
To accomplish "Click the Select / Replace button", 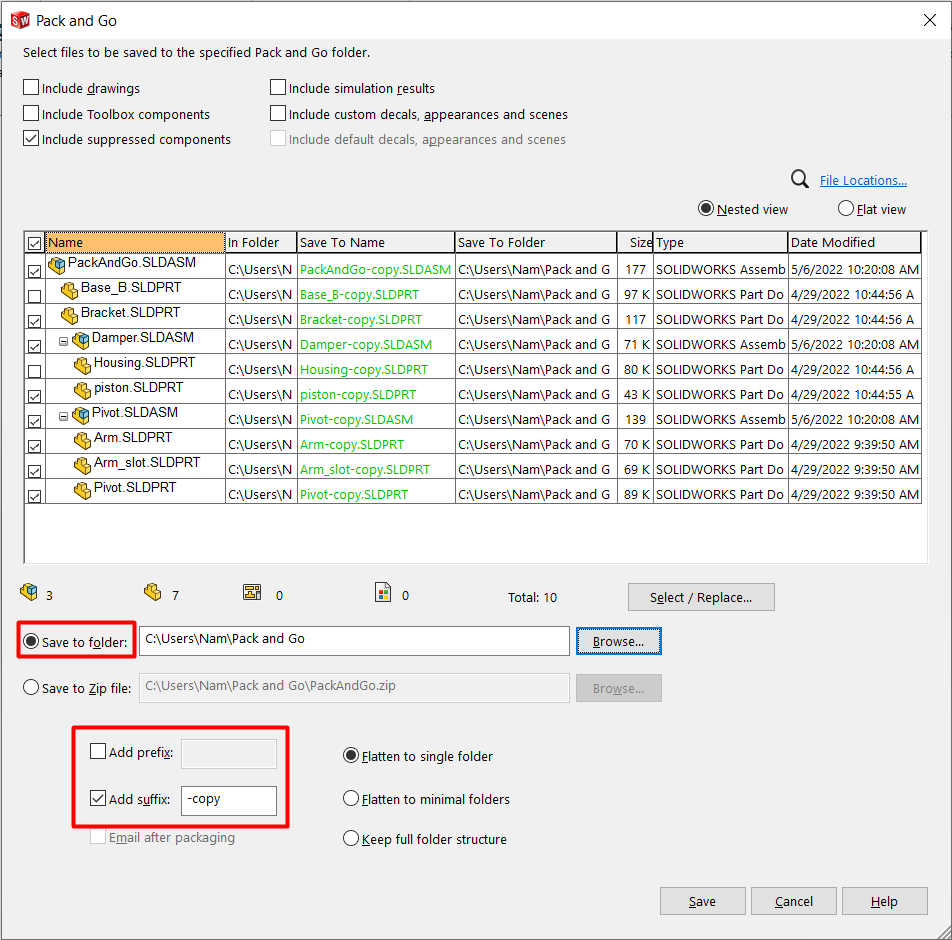I will point(701,597).
